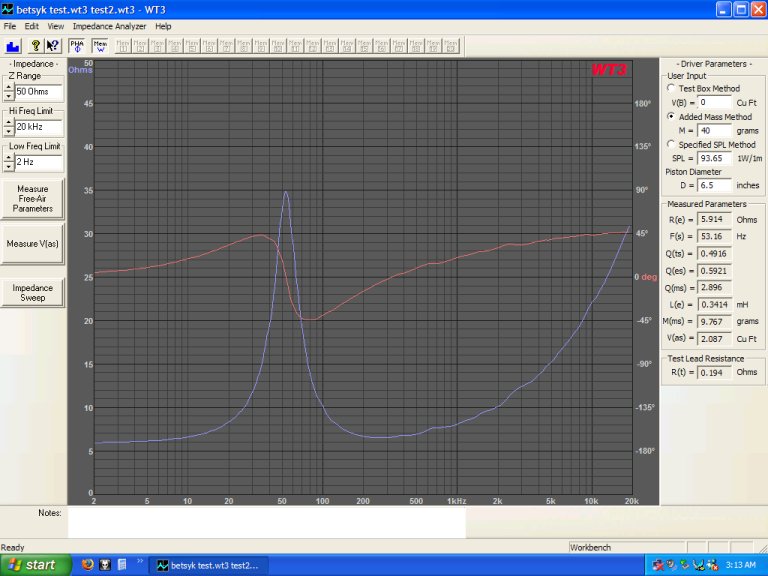The height and width of the screenshot is (576, 768).
Task: Click the Piston Diameter D inches field
Action: click(x=714, y=185)
